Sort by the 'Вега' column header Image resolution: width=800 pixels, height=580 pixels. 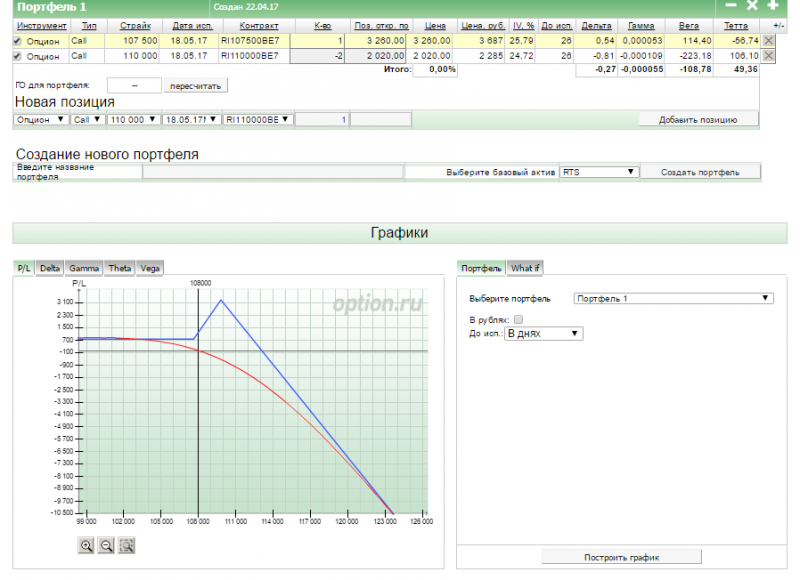(689, 26)
